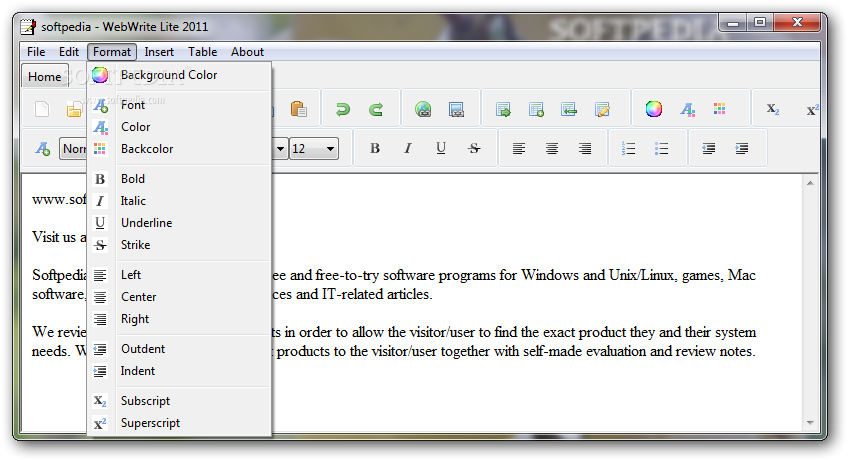This screenshot has height=461, width=848.
Task: Choose Background Color in the Format menu
Action: pos(179,75)
